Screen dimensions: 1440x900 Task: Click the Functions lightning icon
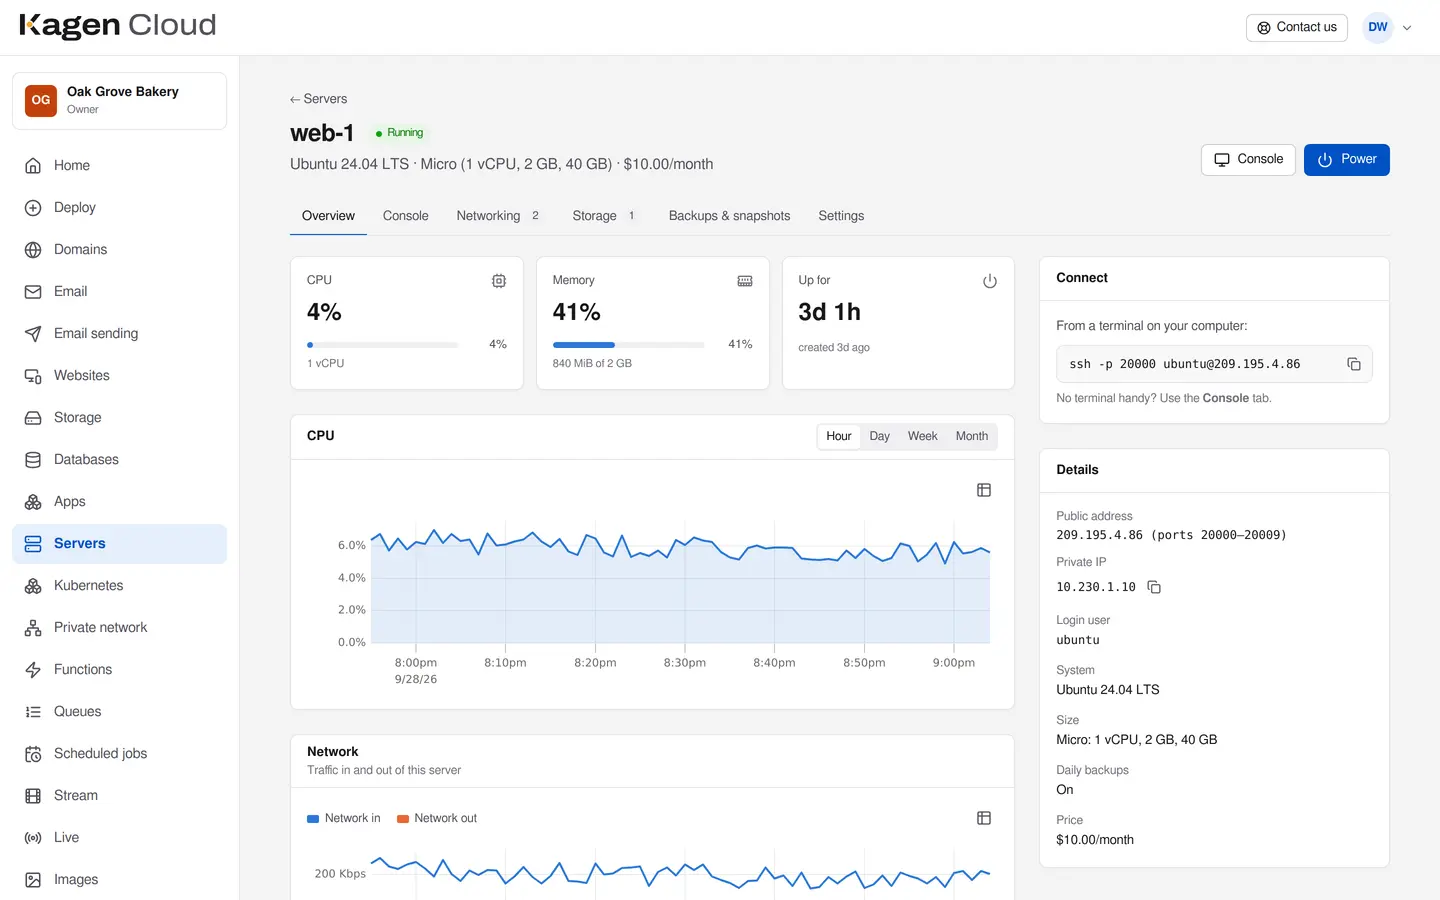[33, 670]
